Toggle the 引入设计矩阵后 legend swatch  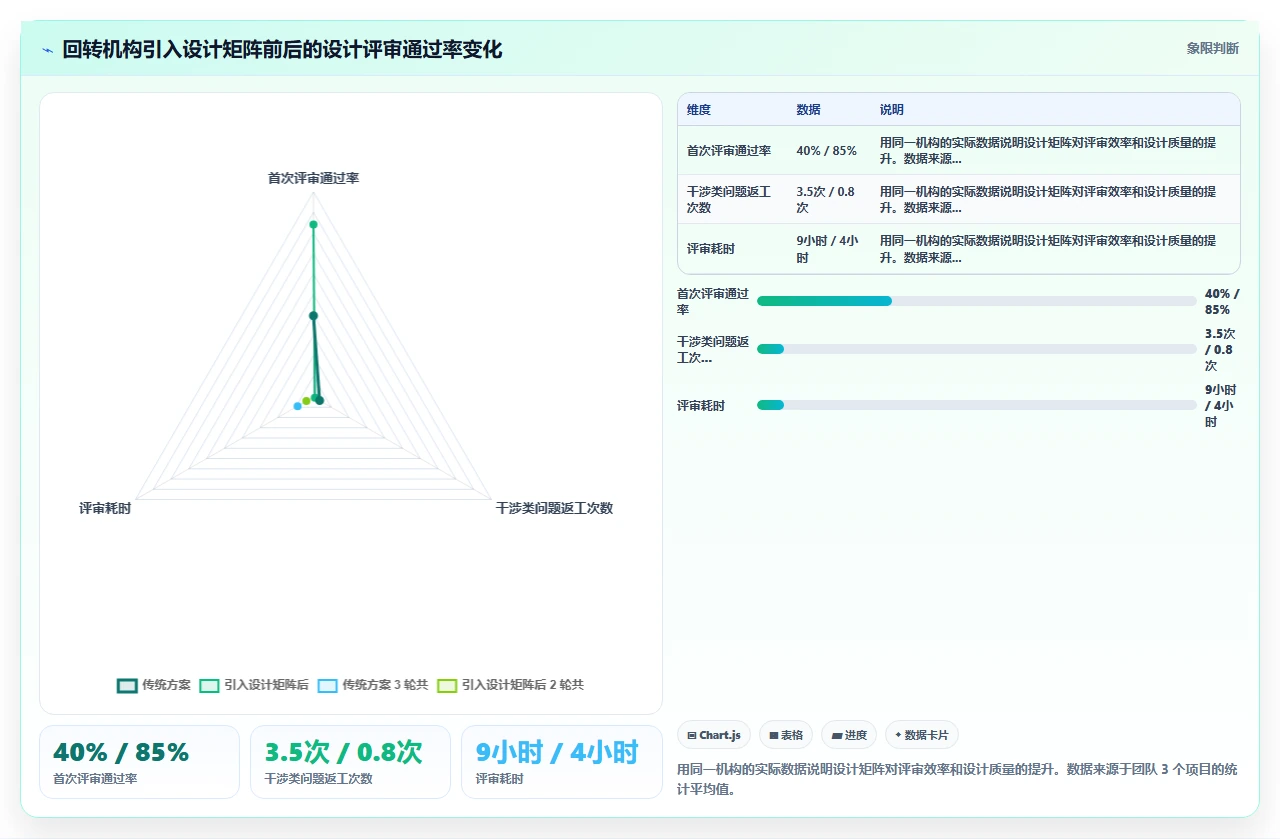tap(209, 685)
